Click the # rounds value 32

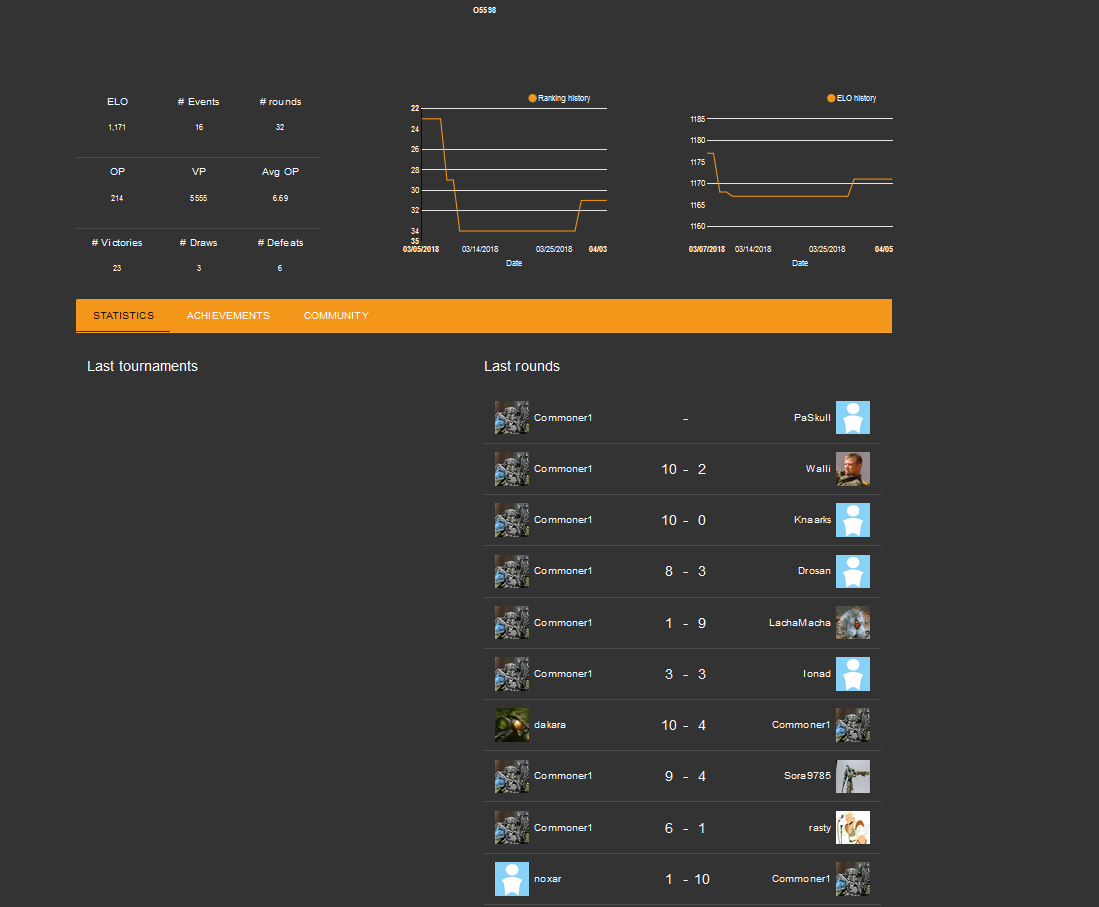(x=280, y=128)
